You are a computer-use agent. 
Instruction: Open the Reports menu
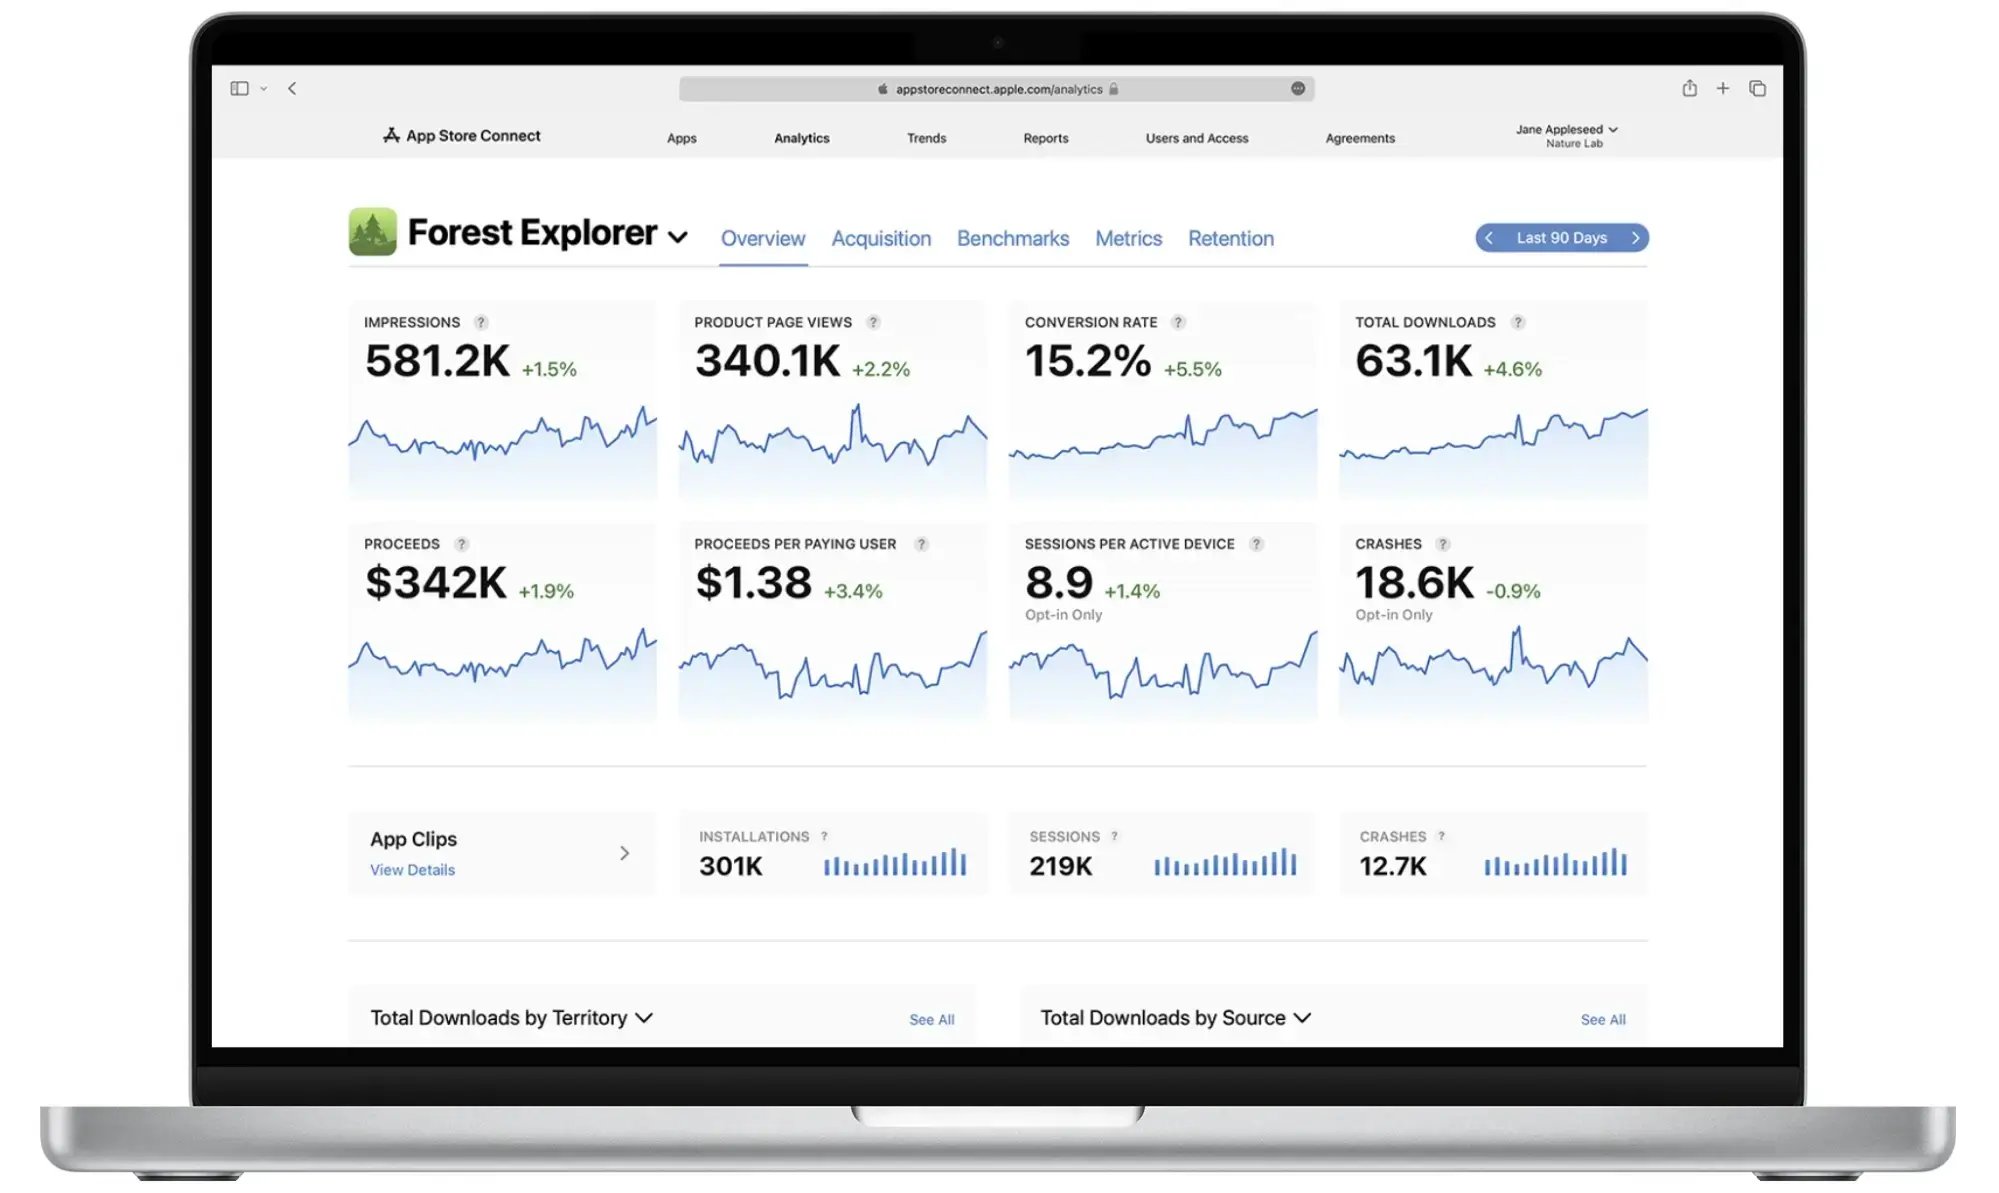(1045, 138)
